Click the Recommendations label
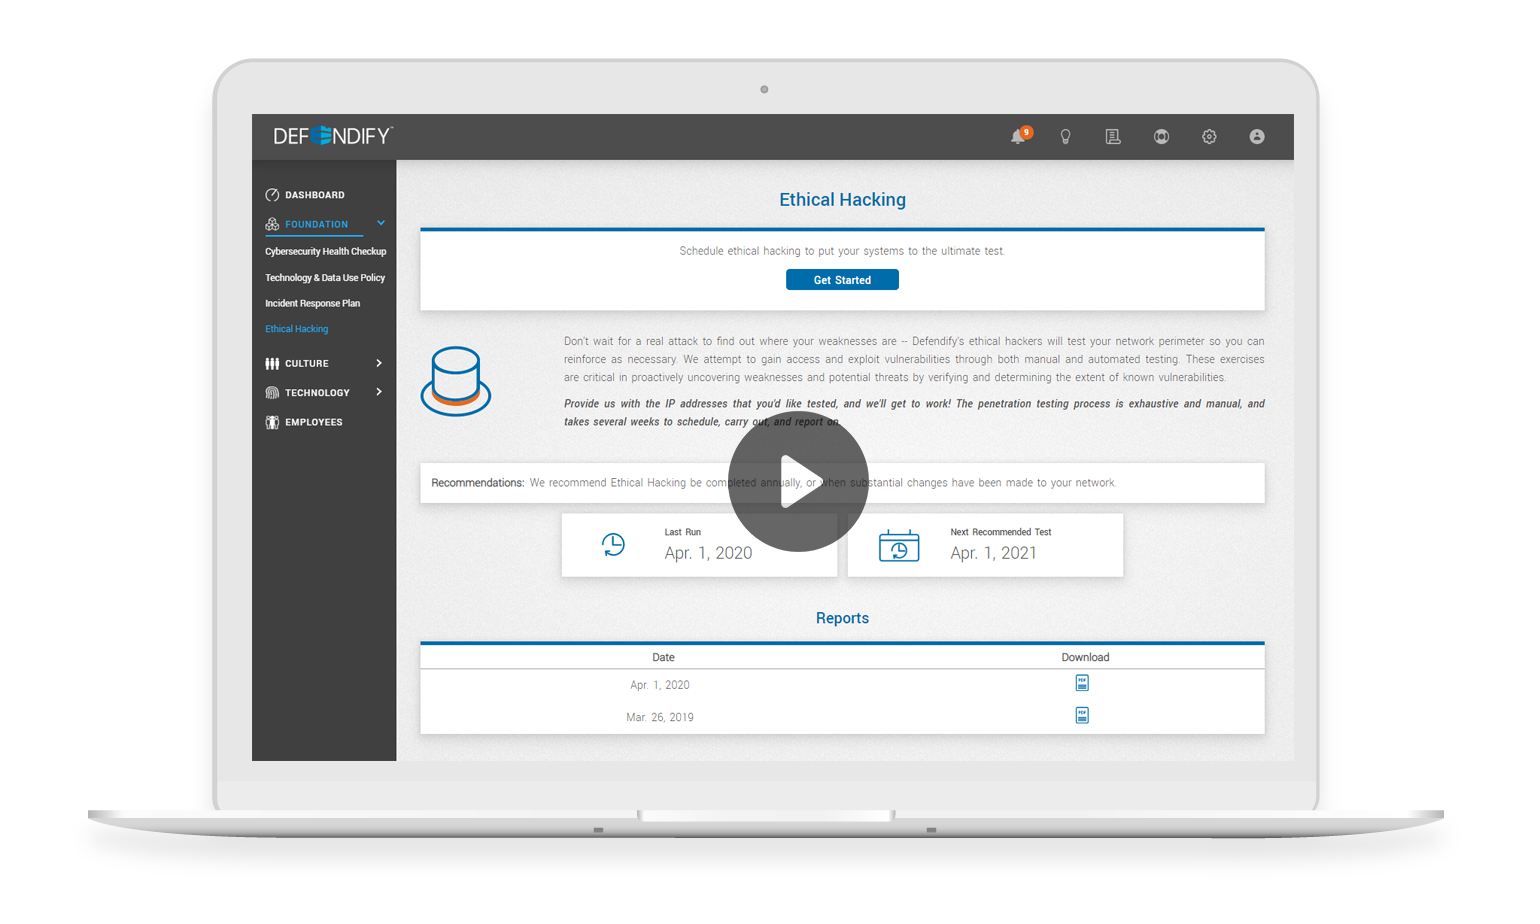 [x=477, y=483]
